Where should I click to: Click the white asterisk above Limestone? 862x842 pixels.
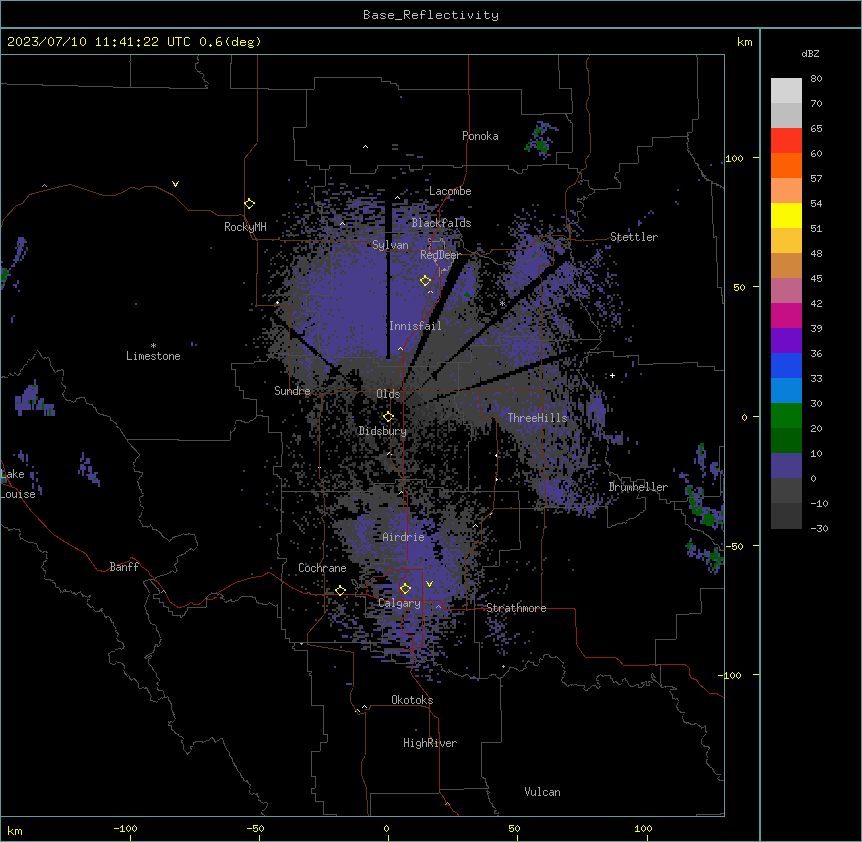pyautogui.click(x=153, y=346)
